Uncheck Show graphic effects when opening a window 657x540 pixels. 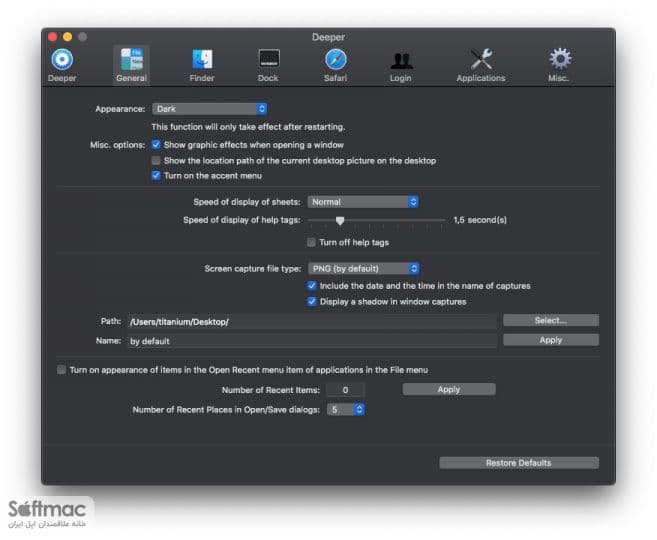click(x=156, y=145)
